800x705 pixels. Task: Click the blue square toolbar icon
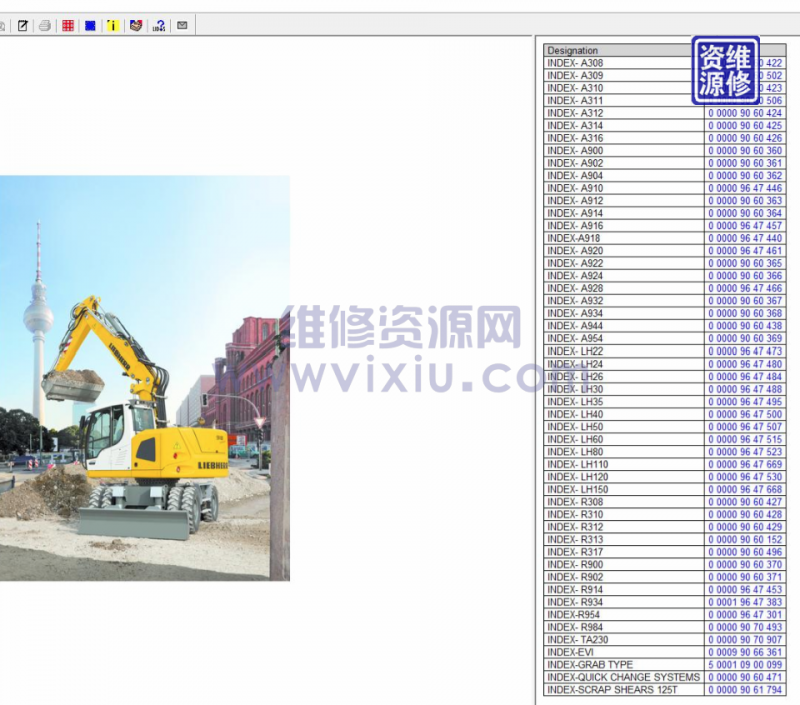click(90, 25)
